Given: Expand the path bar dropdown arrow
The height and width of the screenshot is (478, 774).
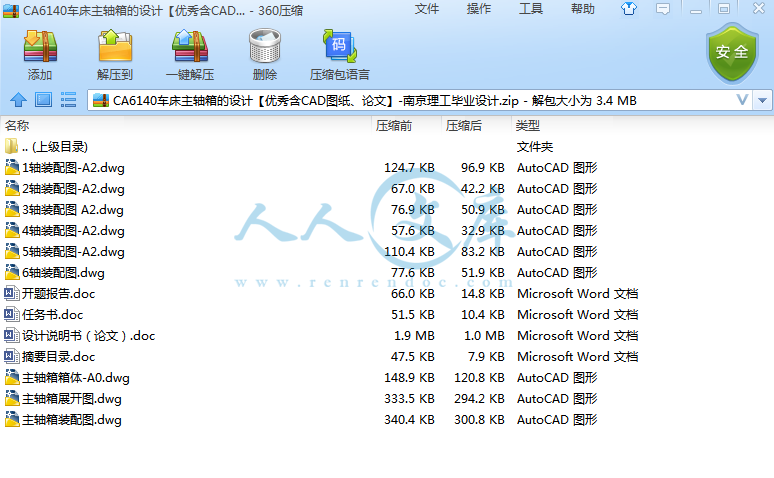Looking at the screenshot, I should pyautogui.click(x=762, y=100).
